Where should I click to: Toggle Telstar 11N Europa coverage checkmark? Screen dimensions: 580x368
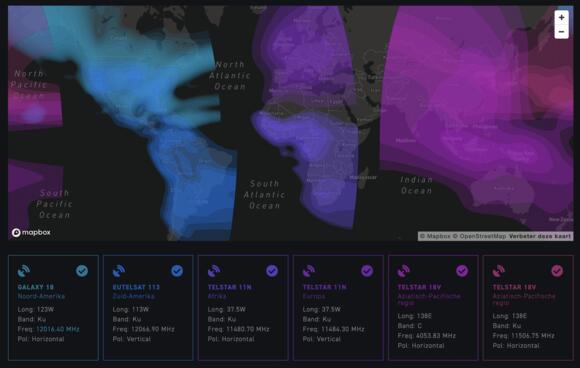coord(367,271)
